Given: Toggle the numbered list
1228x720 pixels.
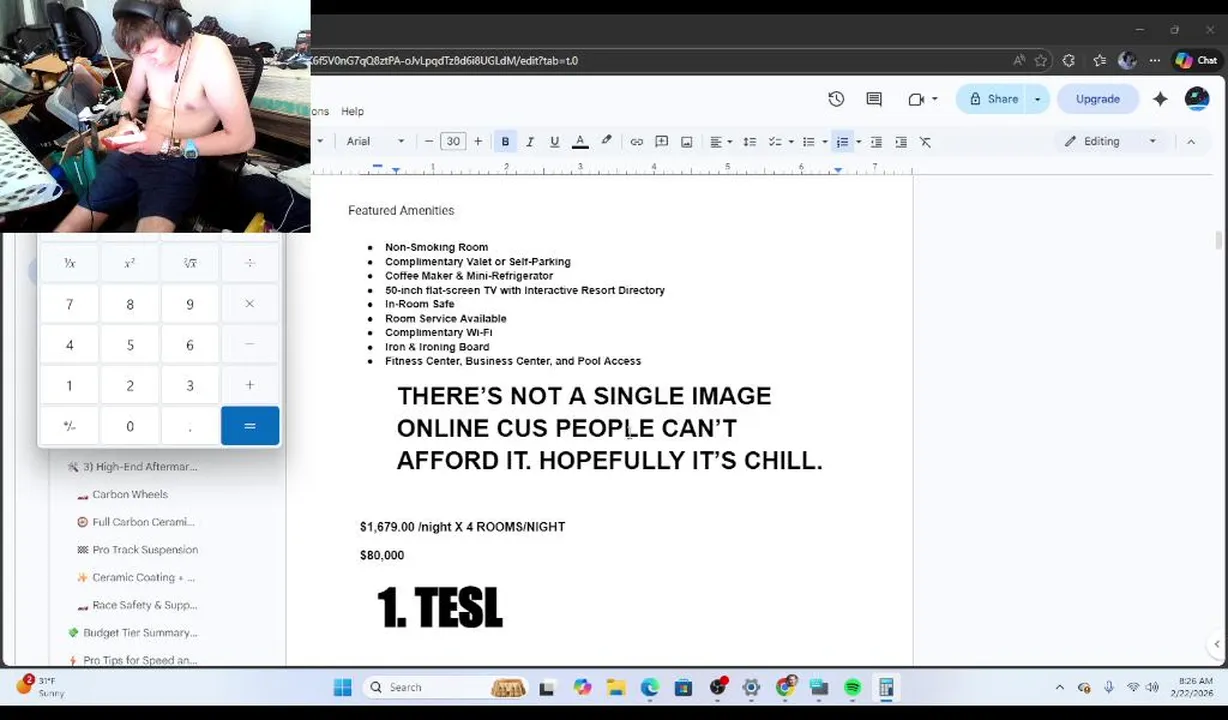Looking at the screenshot, I should coord(842,142).
